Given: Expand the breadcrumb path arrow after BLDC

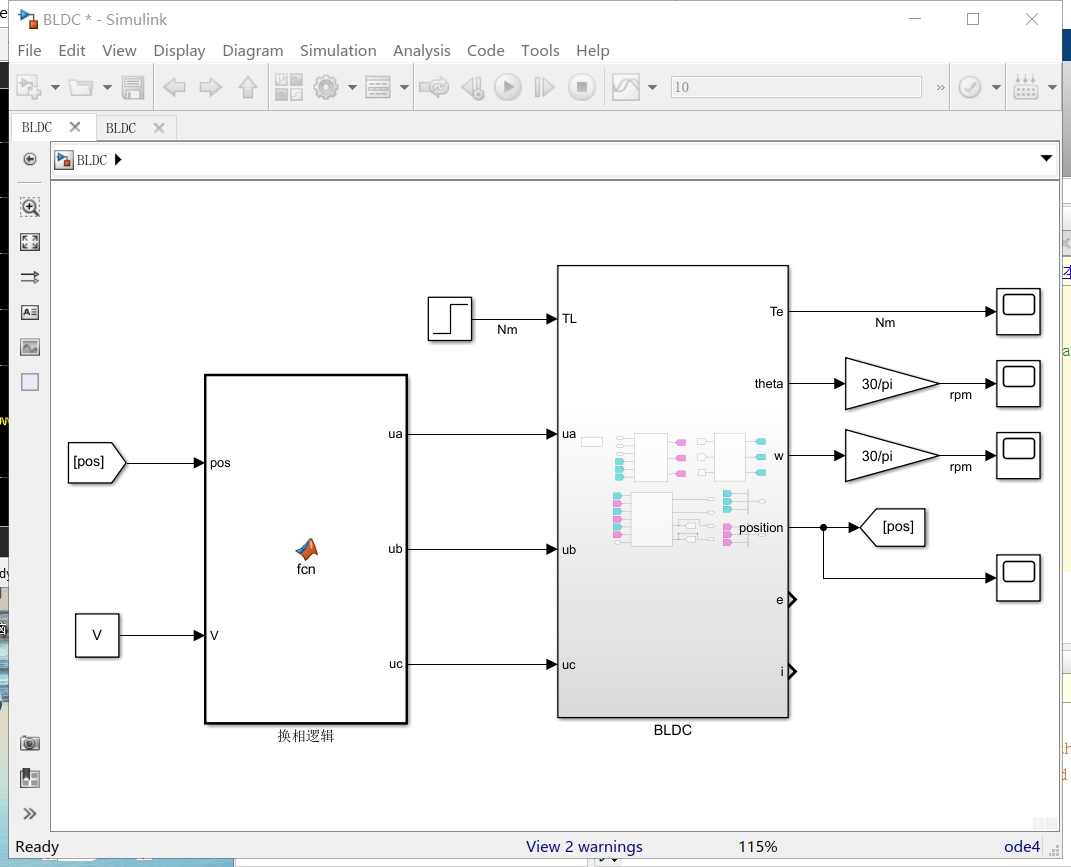Looking at the screenshot, I should tap(118, 160).
